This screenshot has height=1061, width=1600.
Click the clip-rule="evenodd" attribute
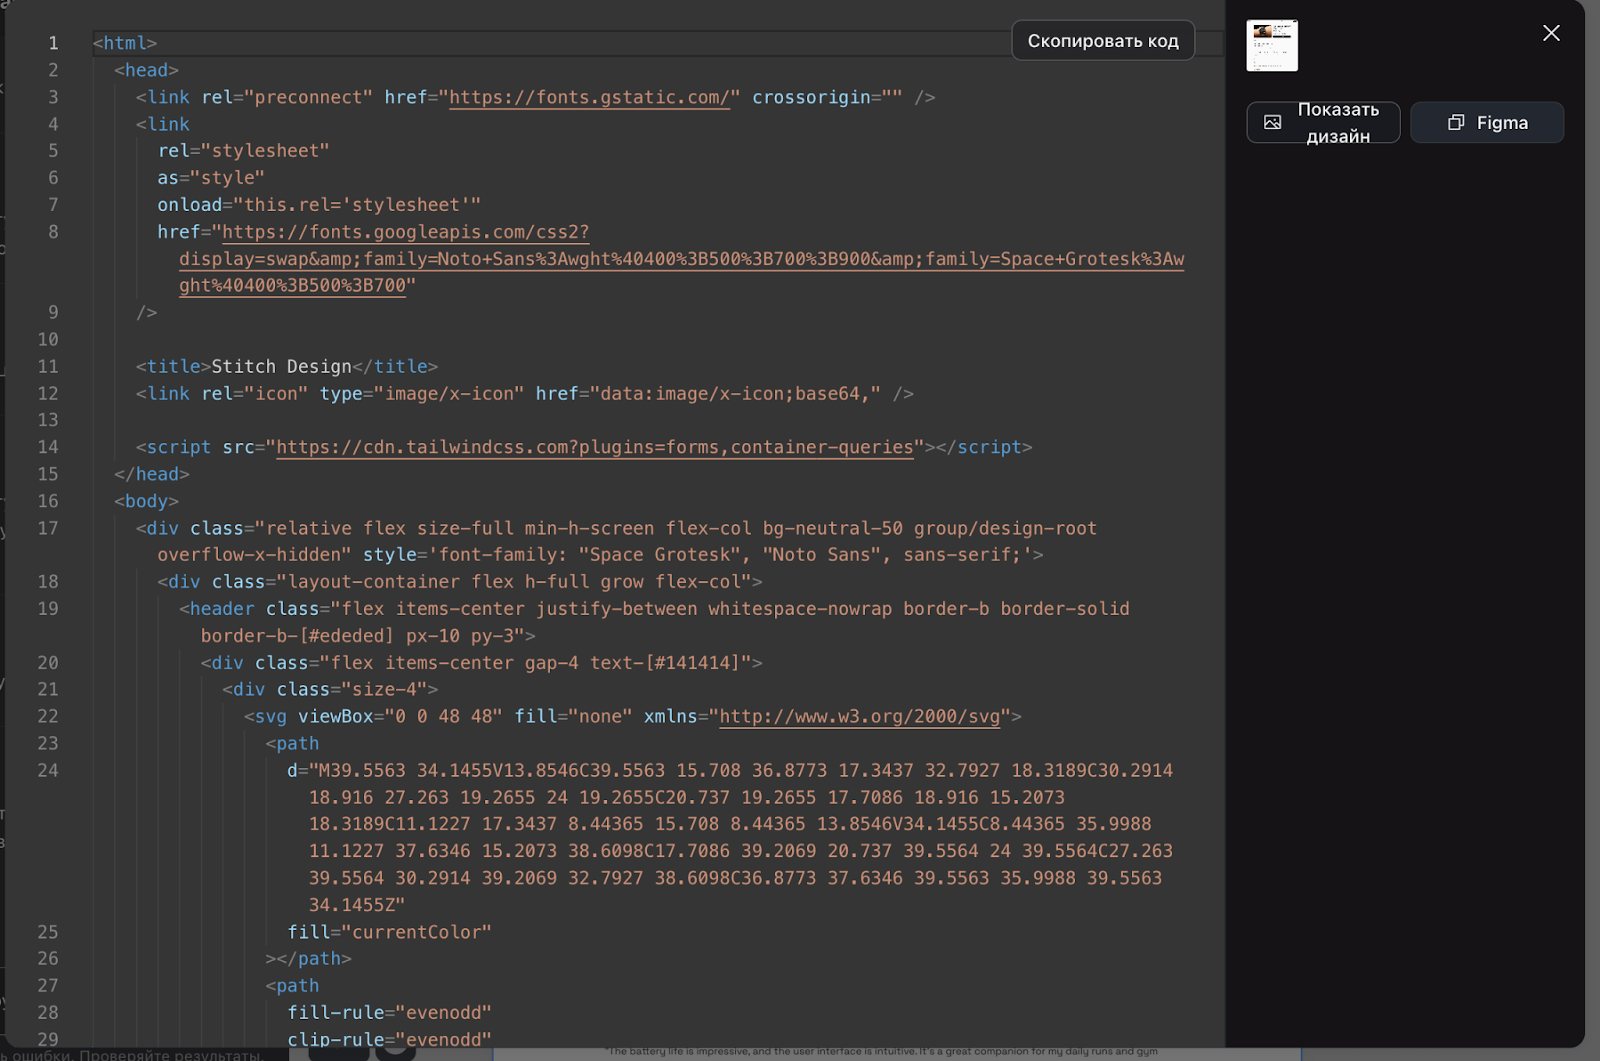390,1039
